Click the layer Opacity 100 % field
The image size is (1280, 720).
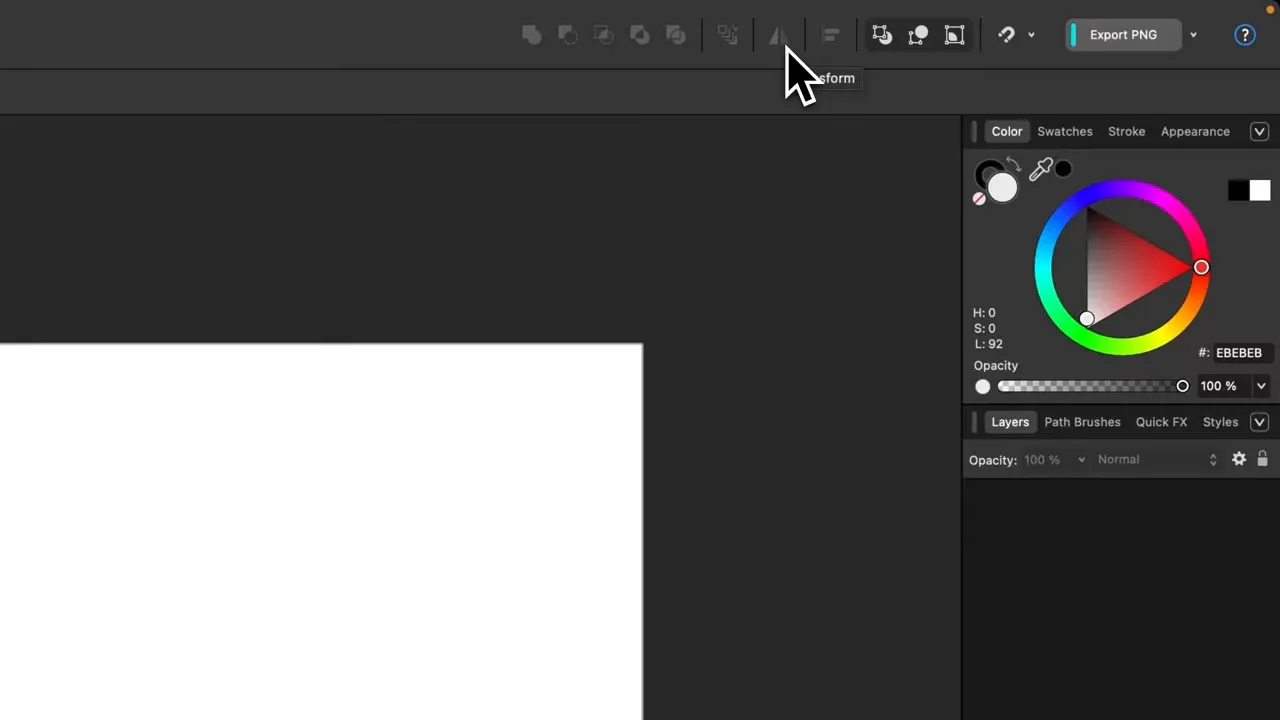click(x=1042, y=460)
